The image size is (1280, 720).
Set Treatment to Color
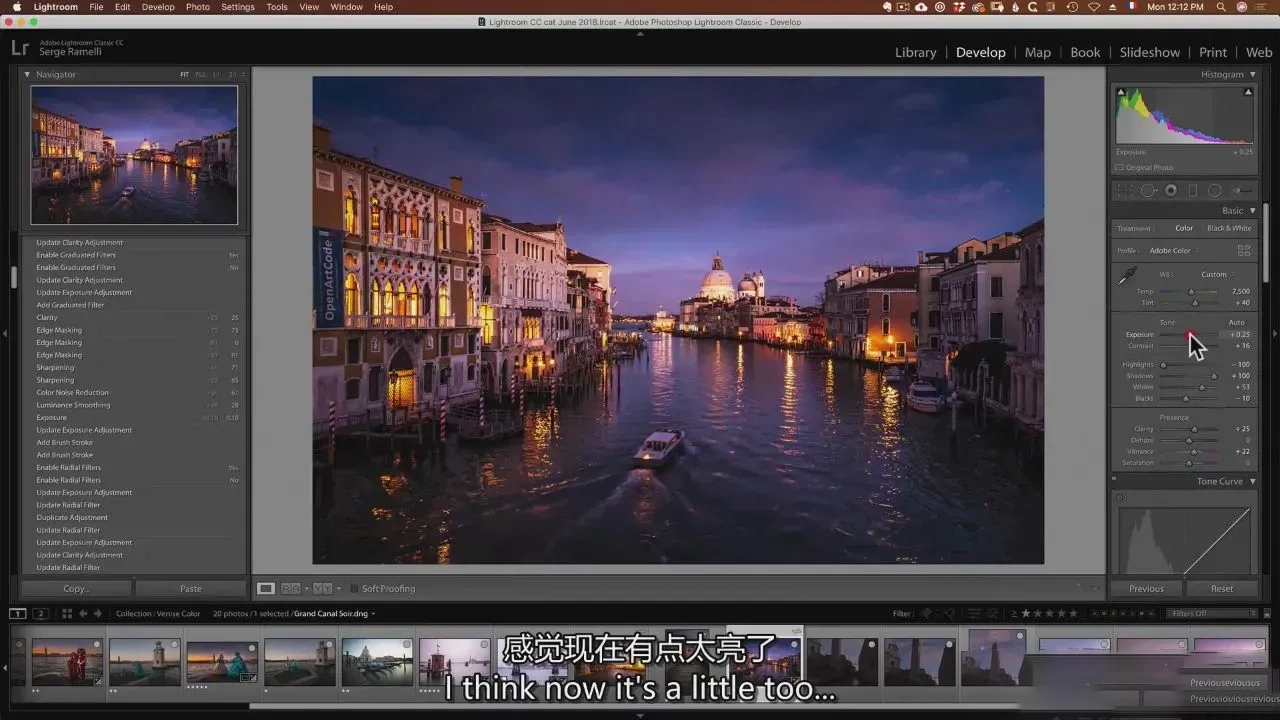(1184, 228)
